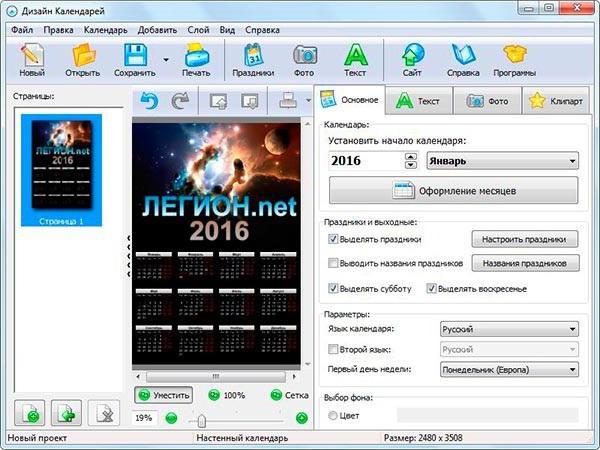Switch to the Клипарт tab
The image size is (600, 450).
(x=556, y=101)
